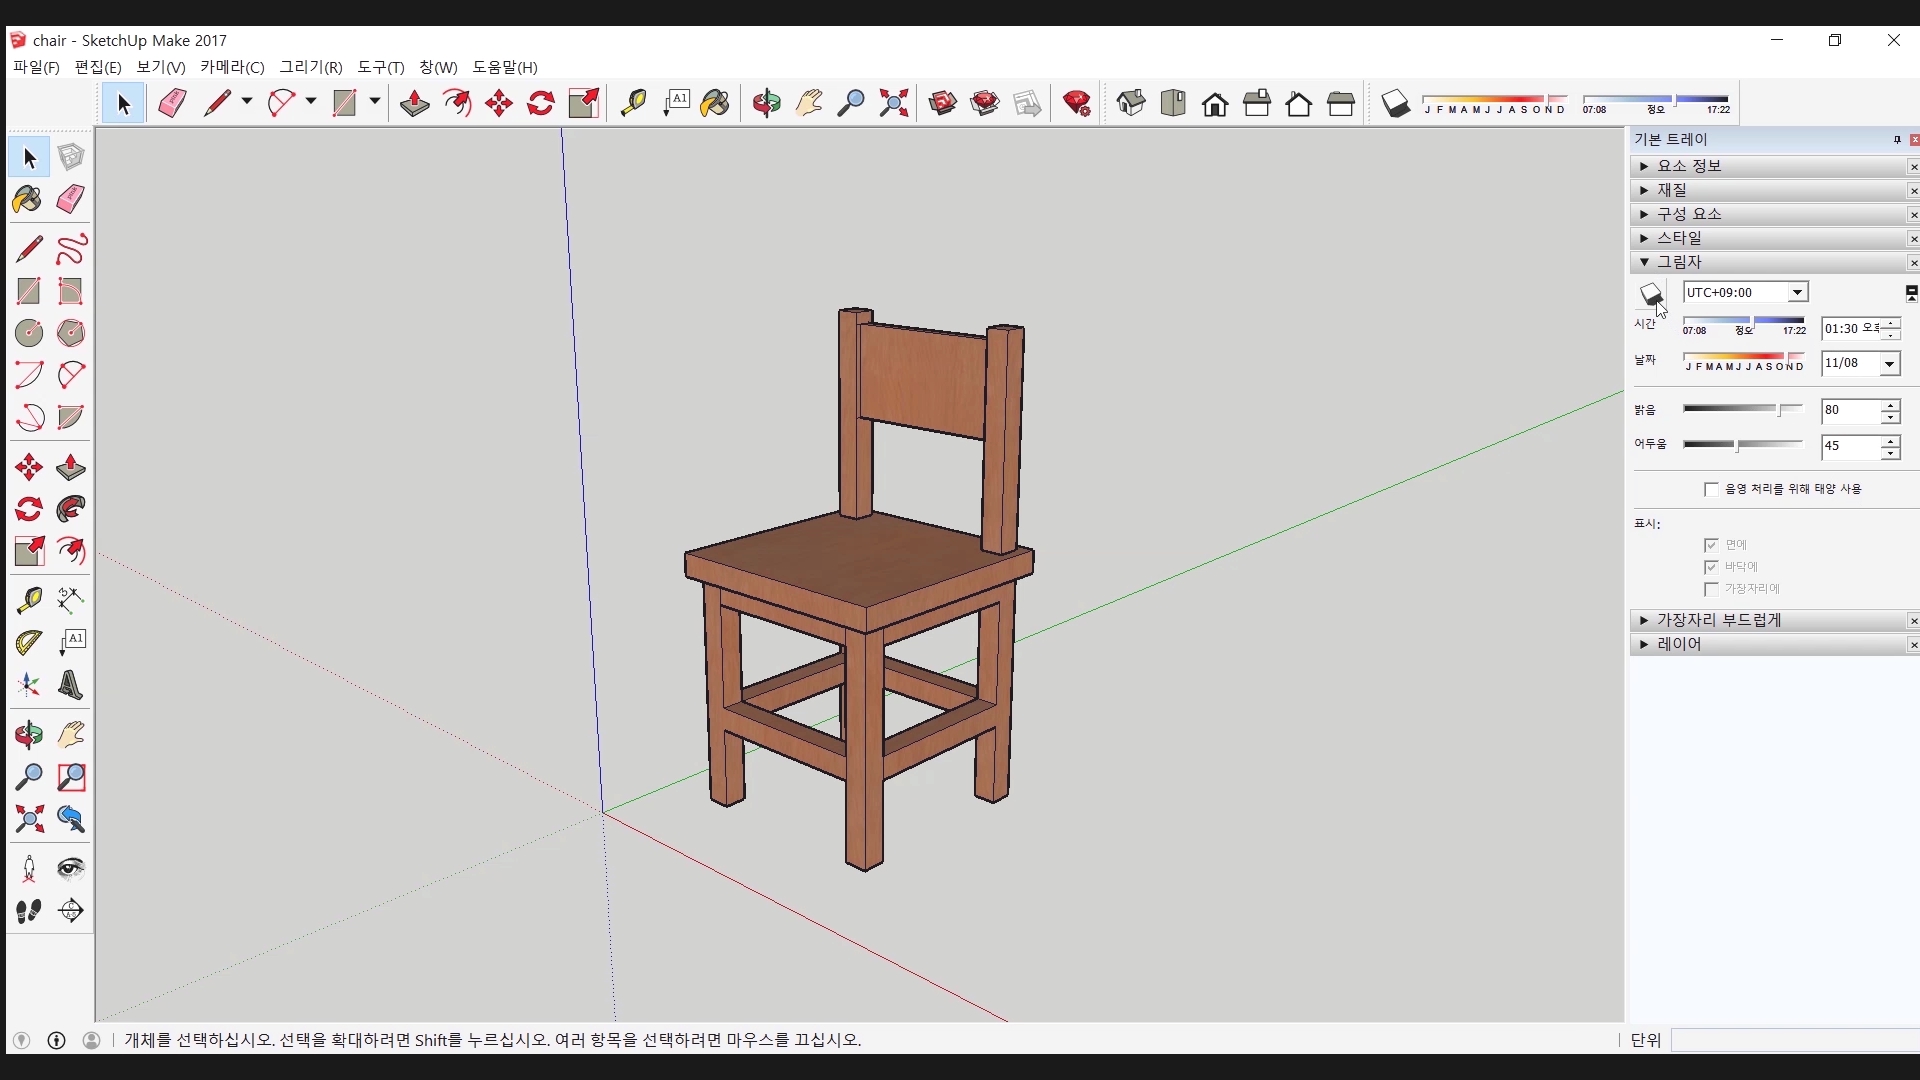This screenshot has width=1920, height=1080.
Task: Open the UTC+09:00 timezone dropdown
Action: (1797, 292)
